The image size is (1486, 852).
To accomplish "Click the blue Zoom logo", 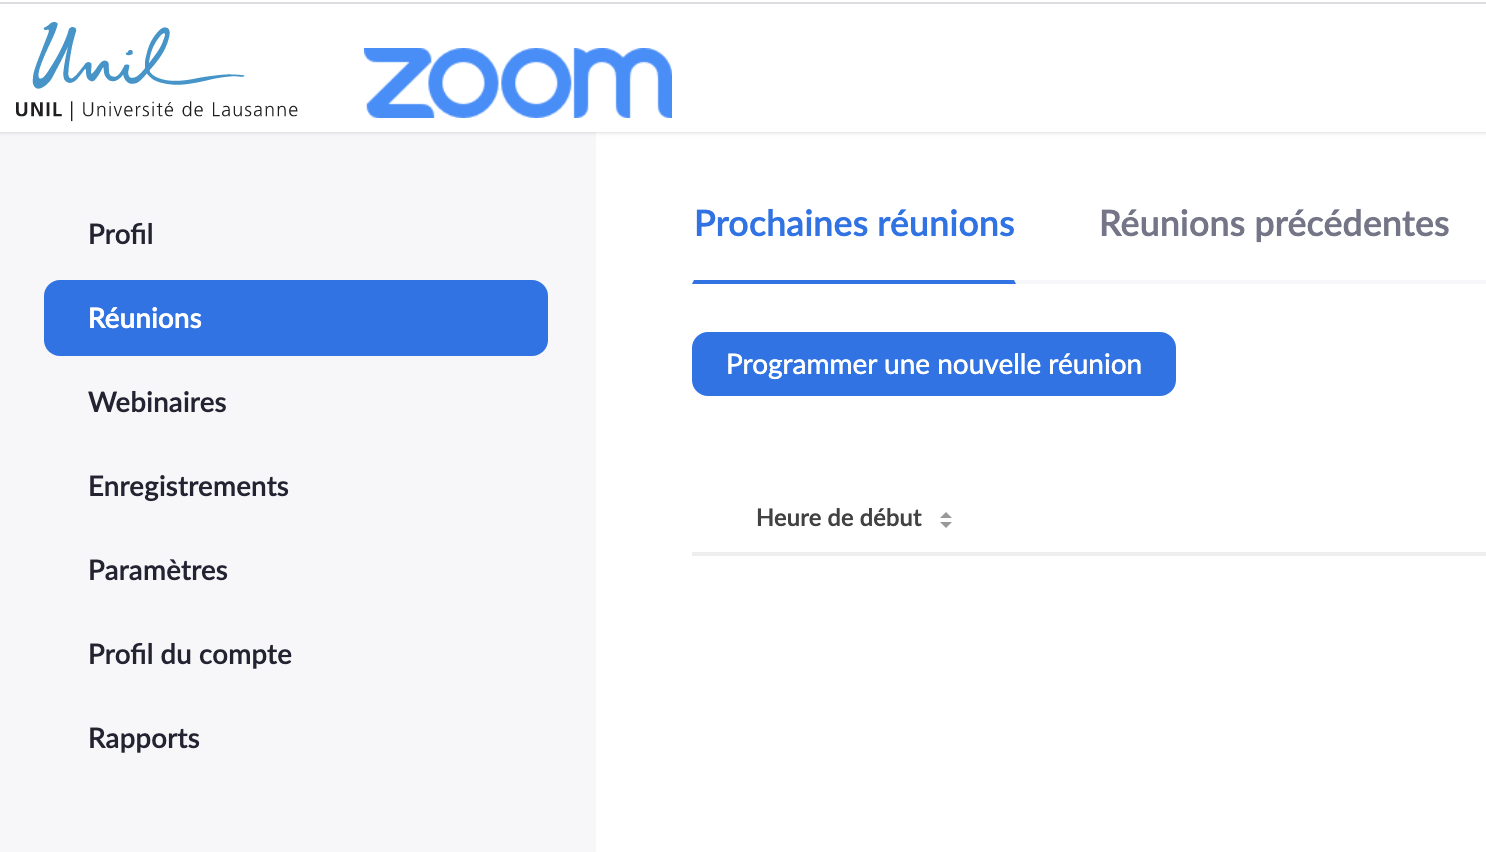I will pos(517,82).
